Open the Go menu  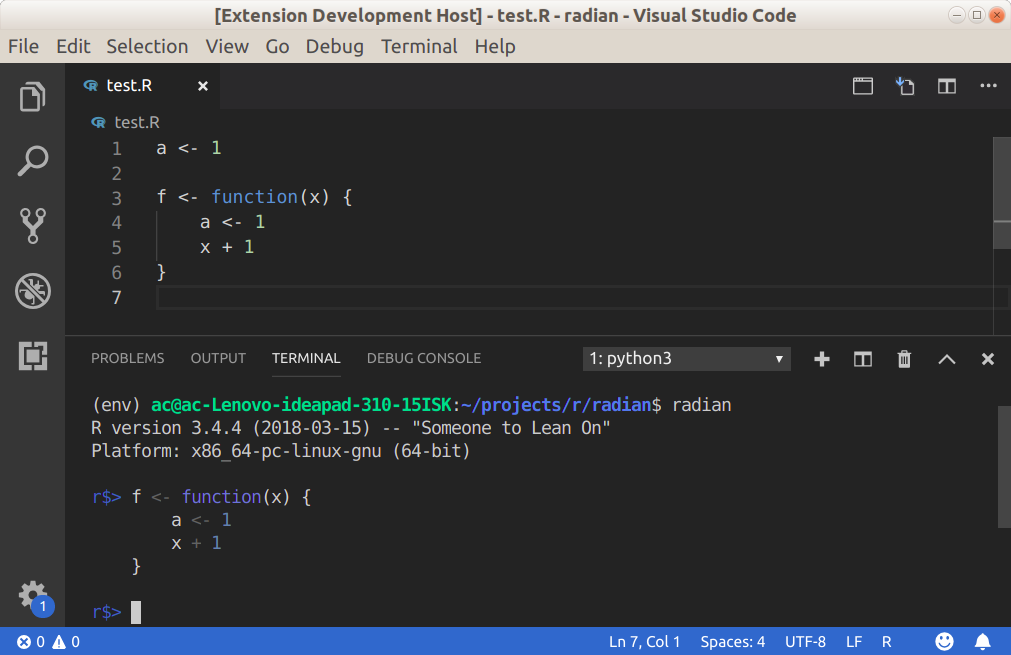tap(277, 46)
